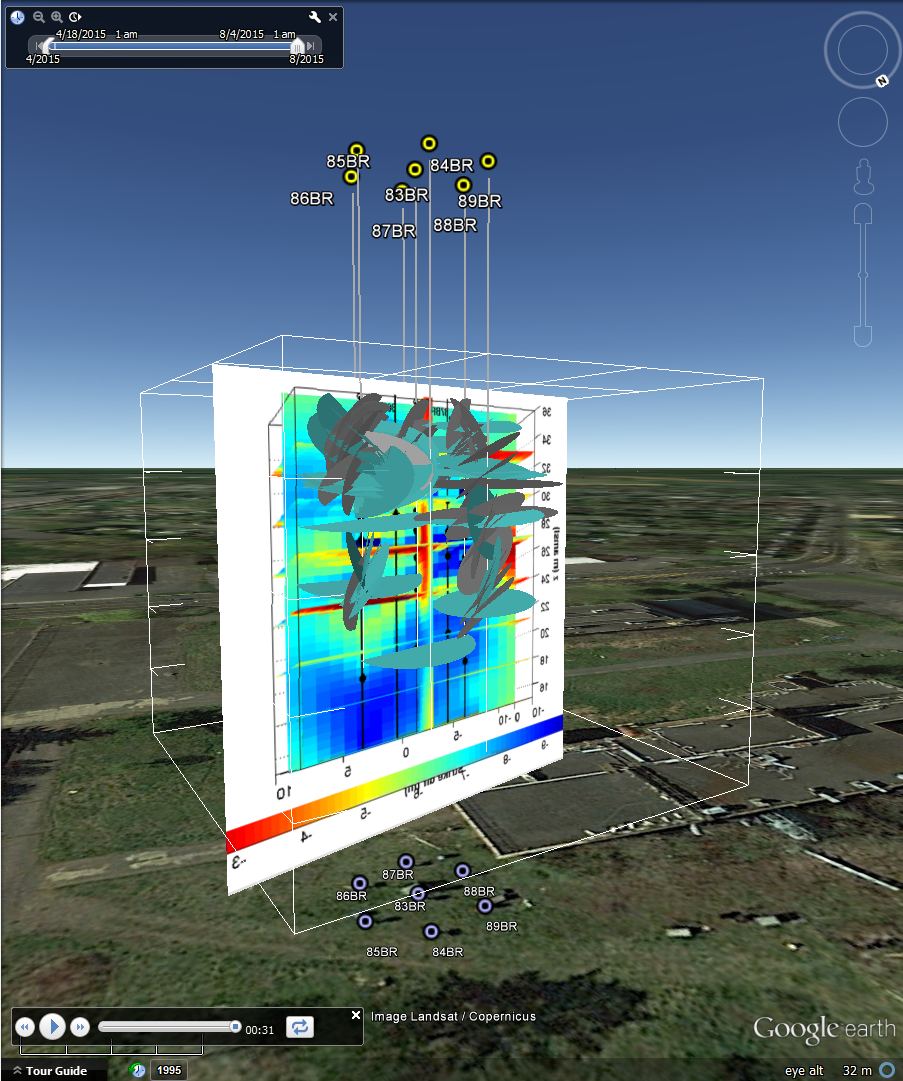Zoom in with slider top button
903x1081 pixels.
pos(863,214)
